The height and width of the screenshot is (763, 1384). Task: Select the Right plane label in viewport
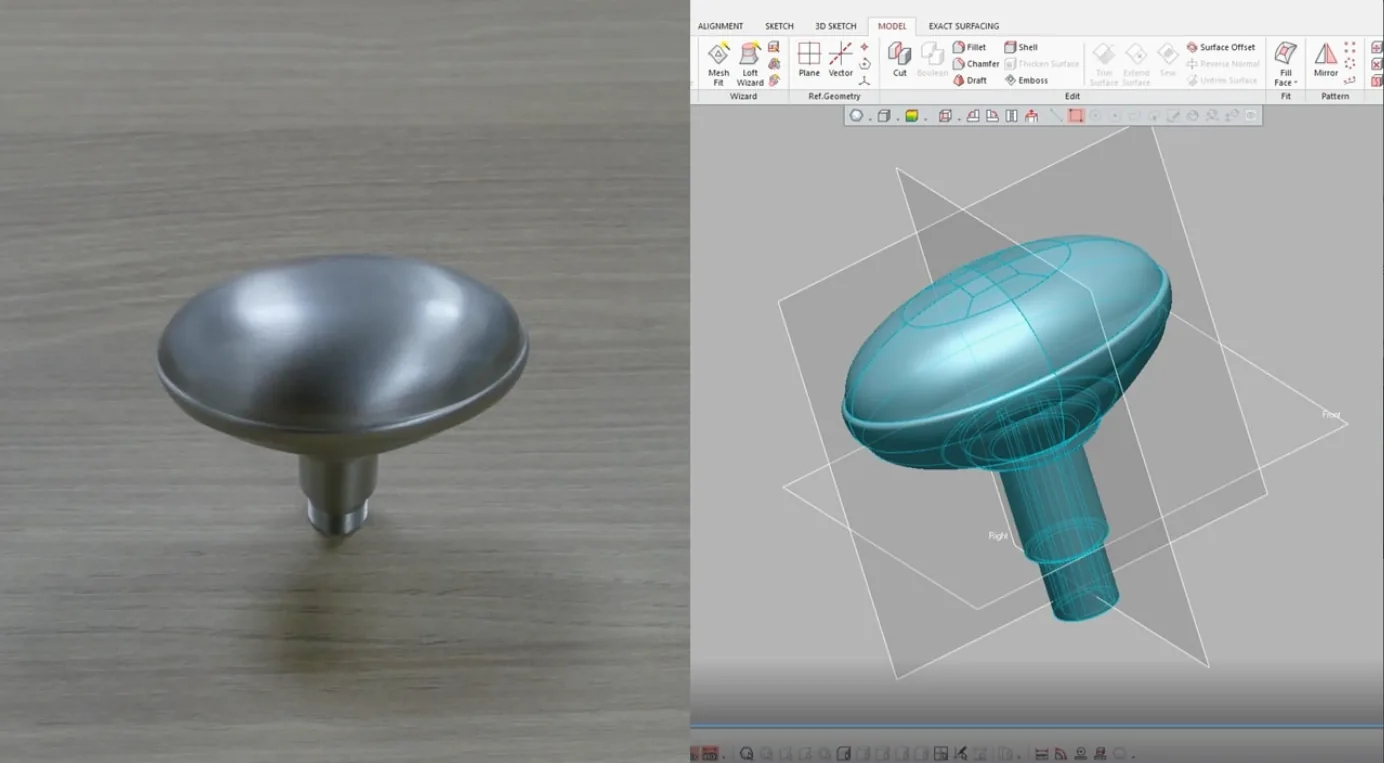[x=998, y=536]
